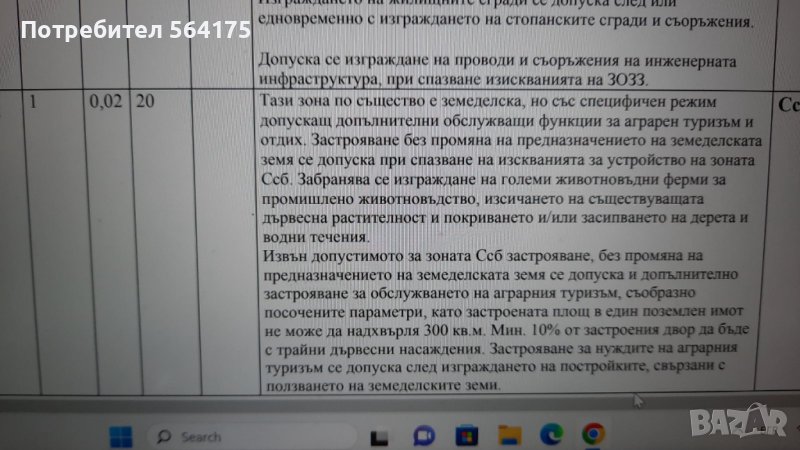
Task: Select the table cell containing "0,02"
Action: [x=104, y=102]
